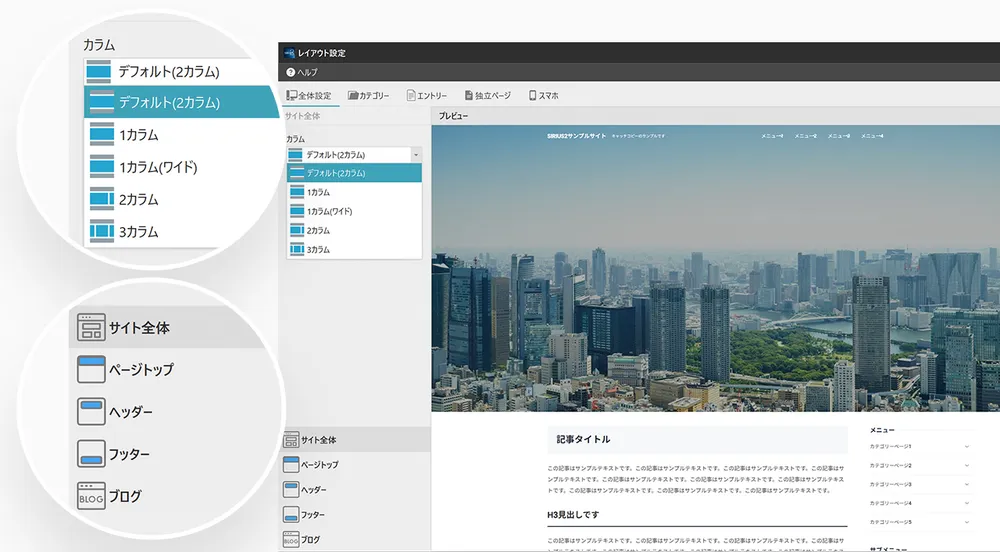Click the ヘルプ label in the menu bar

coord(307,72)
